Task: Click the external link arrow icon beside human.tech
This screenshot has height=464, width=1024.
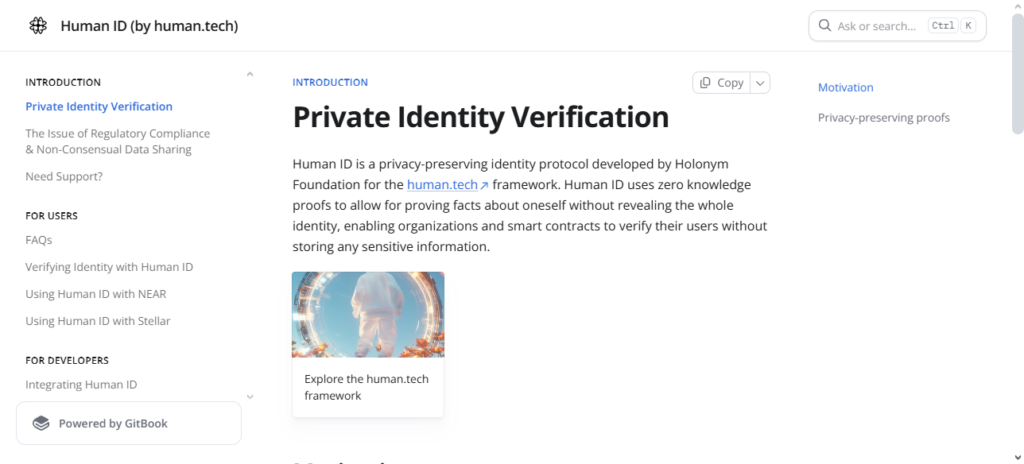Action: click(484, 186)
